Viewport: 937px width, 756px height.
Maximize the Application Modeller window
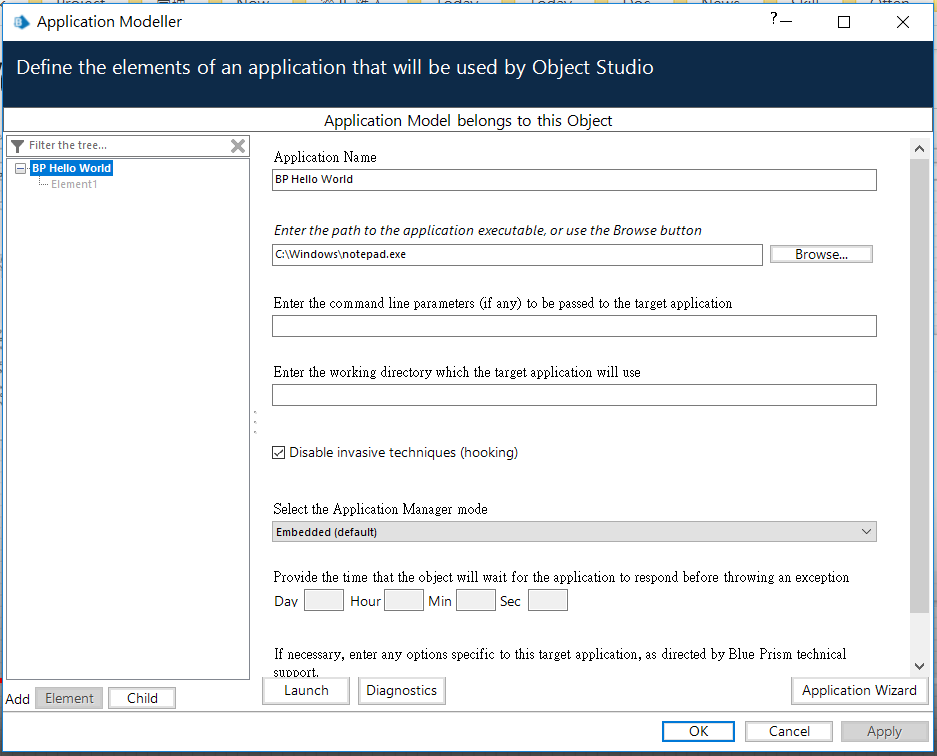point(844,22)
